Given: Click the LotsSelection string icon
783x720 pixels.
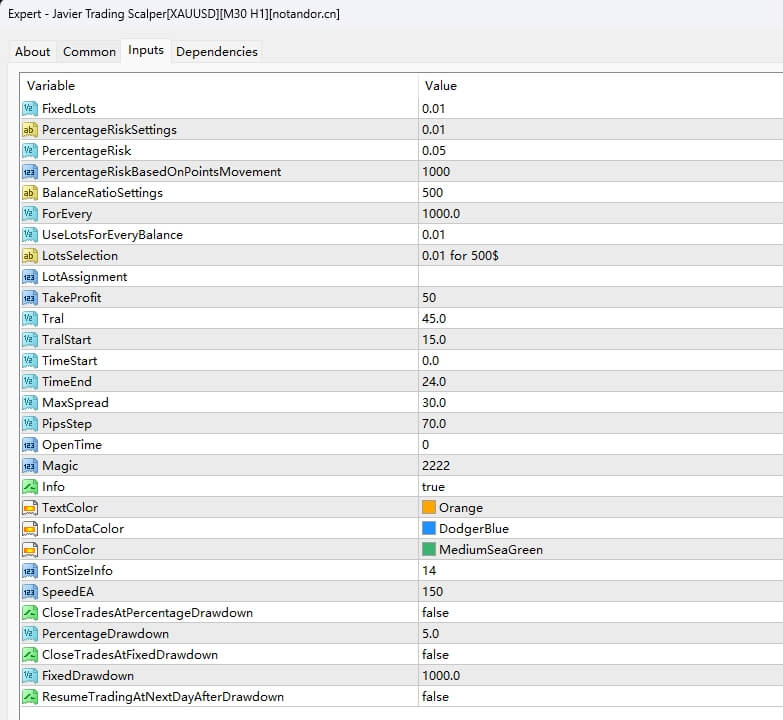Looking at the screenshot, I should [x=29, y=255].
